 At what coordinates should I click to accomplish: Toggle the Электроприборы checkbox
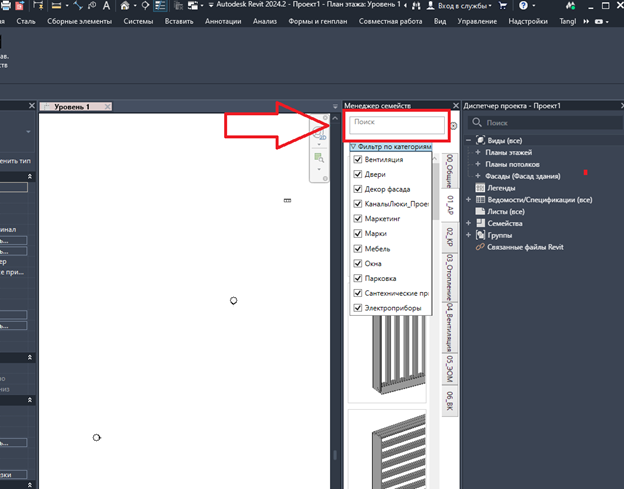click(358, 308)
